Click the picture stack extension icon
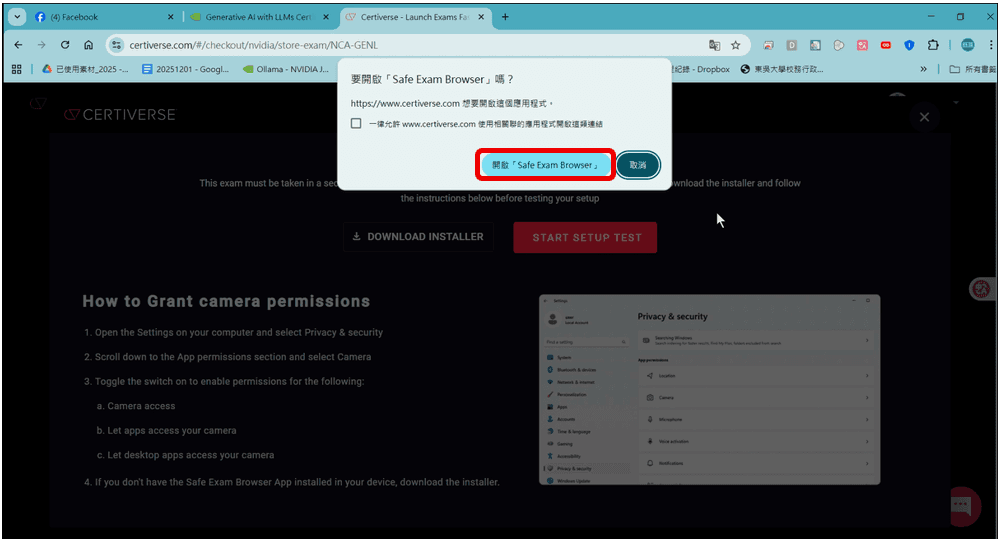 click(768, 45)
